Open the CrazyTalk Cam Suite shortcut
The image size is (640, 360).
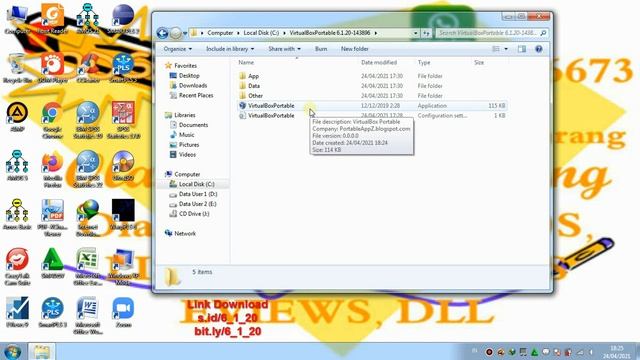coord(17,267)
